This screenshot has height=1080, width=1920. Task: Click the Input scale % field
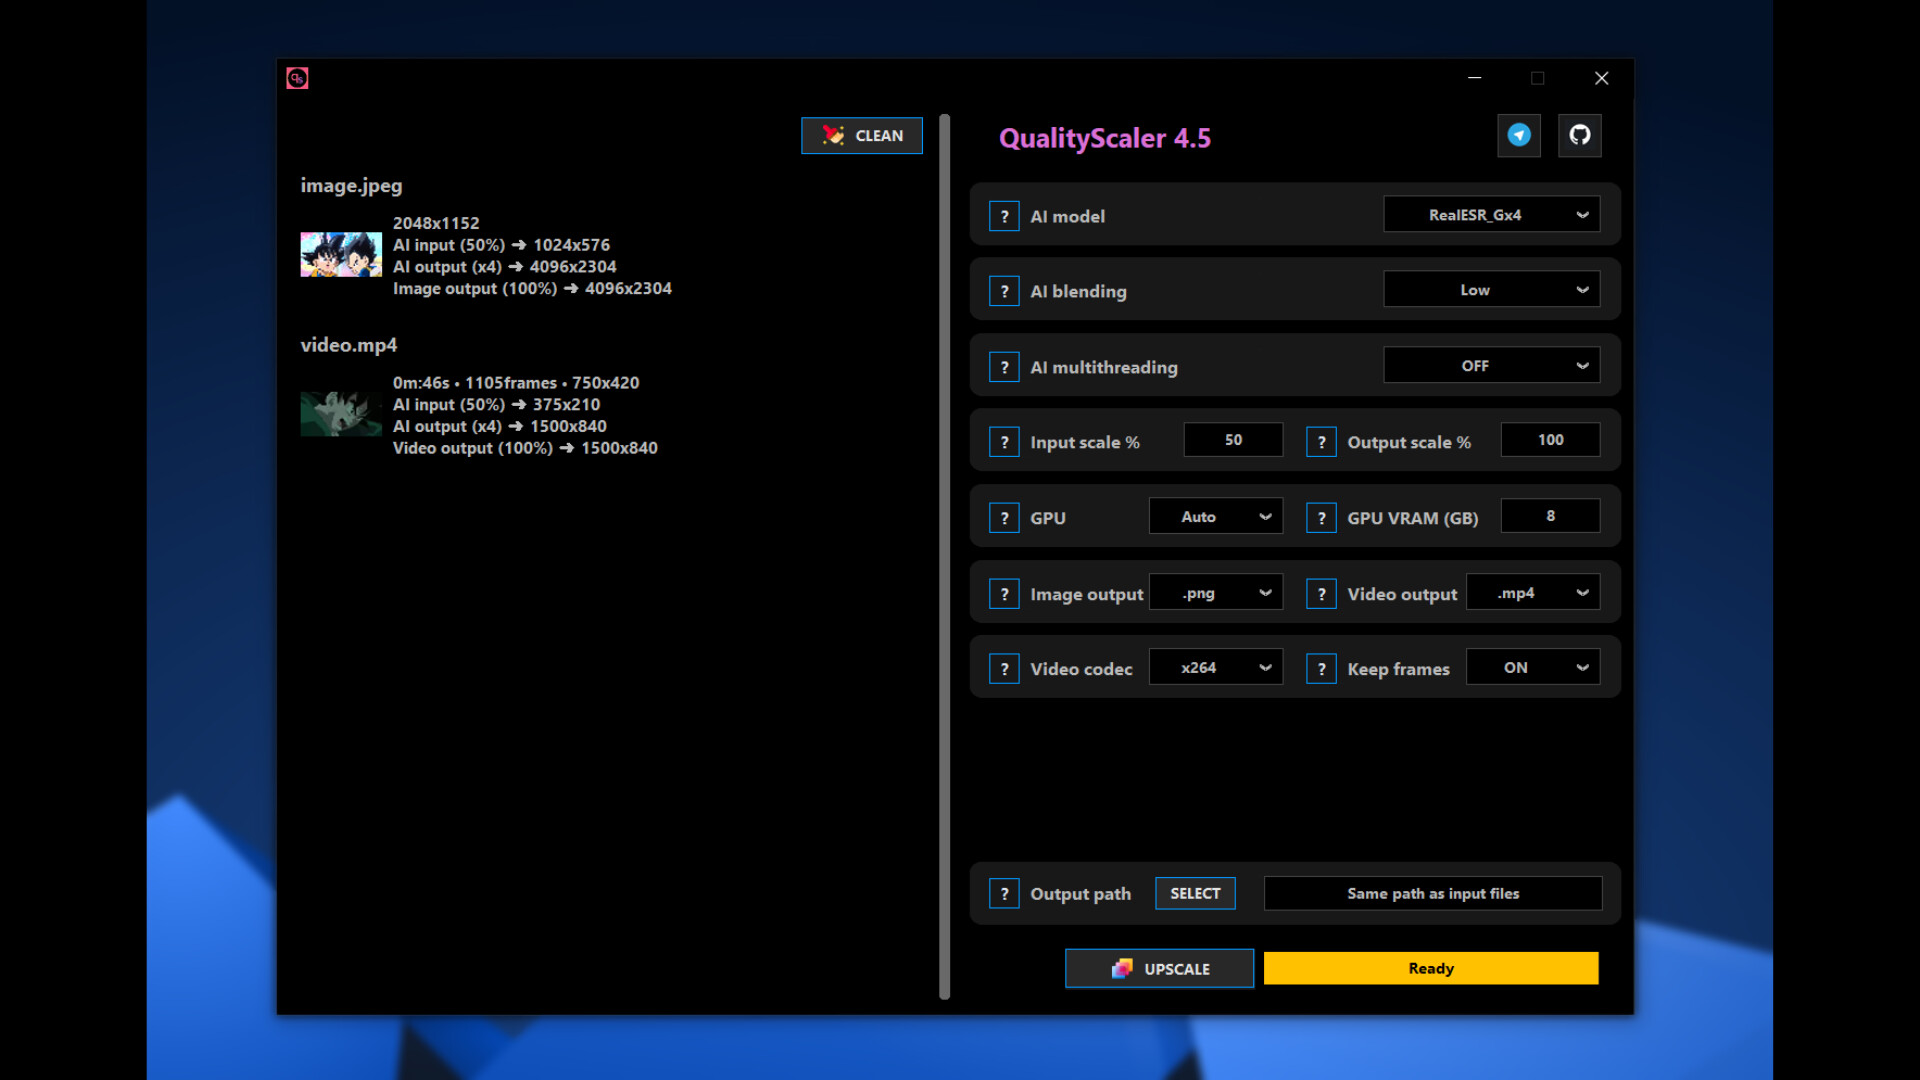point(1233,440)
